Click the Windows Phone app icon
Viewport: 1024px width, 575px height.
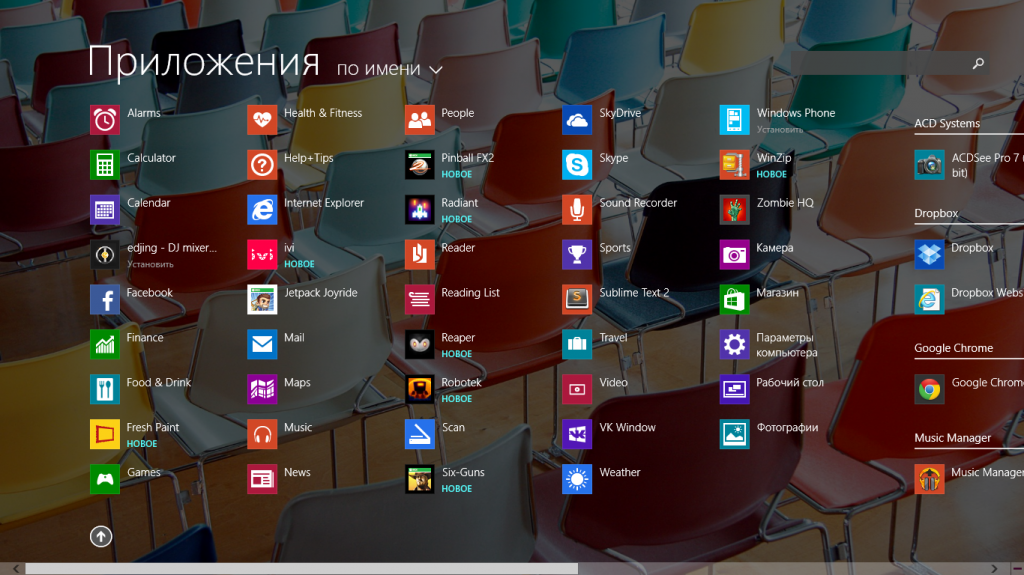pos(734,120)
